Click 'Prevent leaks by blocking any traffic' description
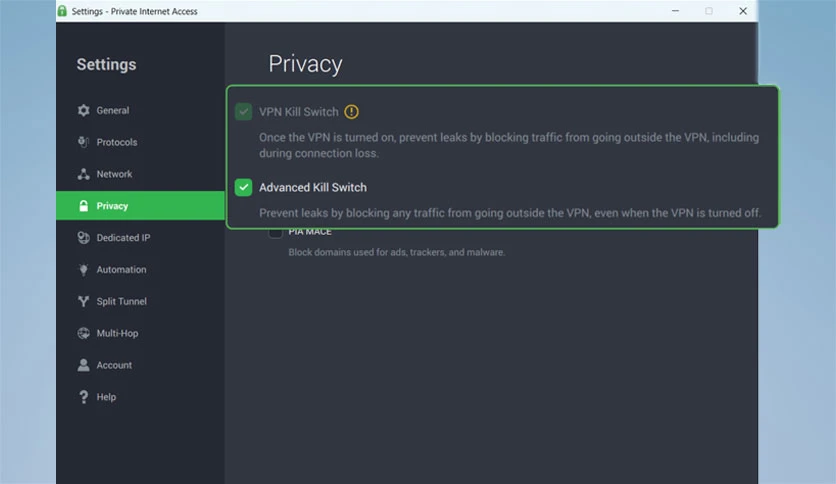This screenshot has width=836, height=484. pos(510,213)
